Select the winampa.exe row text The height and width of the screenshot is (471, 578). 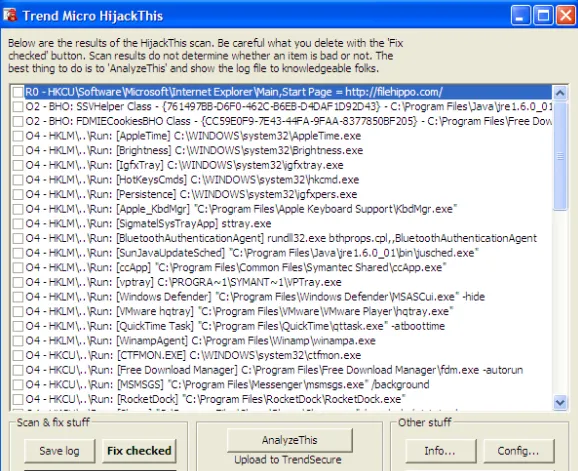coord(201,341)
